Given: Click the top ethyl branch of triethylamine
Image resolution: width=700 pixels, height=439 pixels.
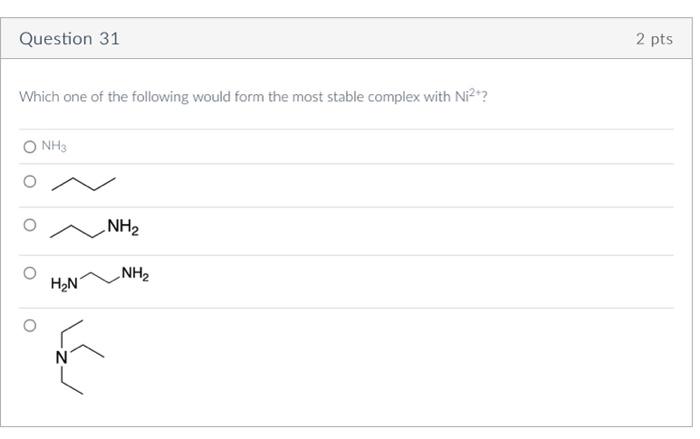Looking at the screenshot, I should point(70,329).
